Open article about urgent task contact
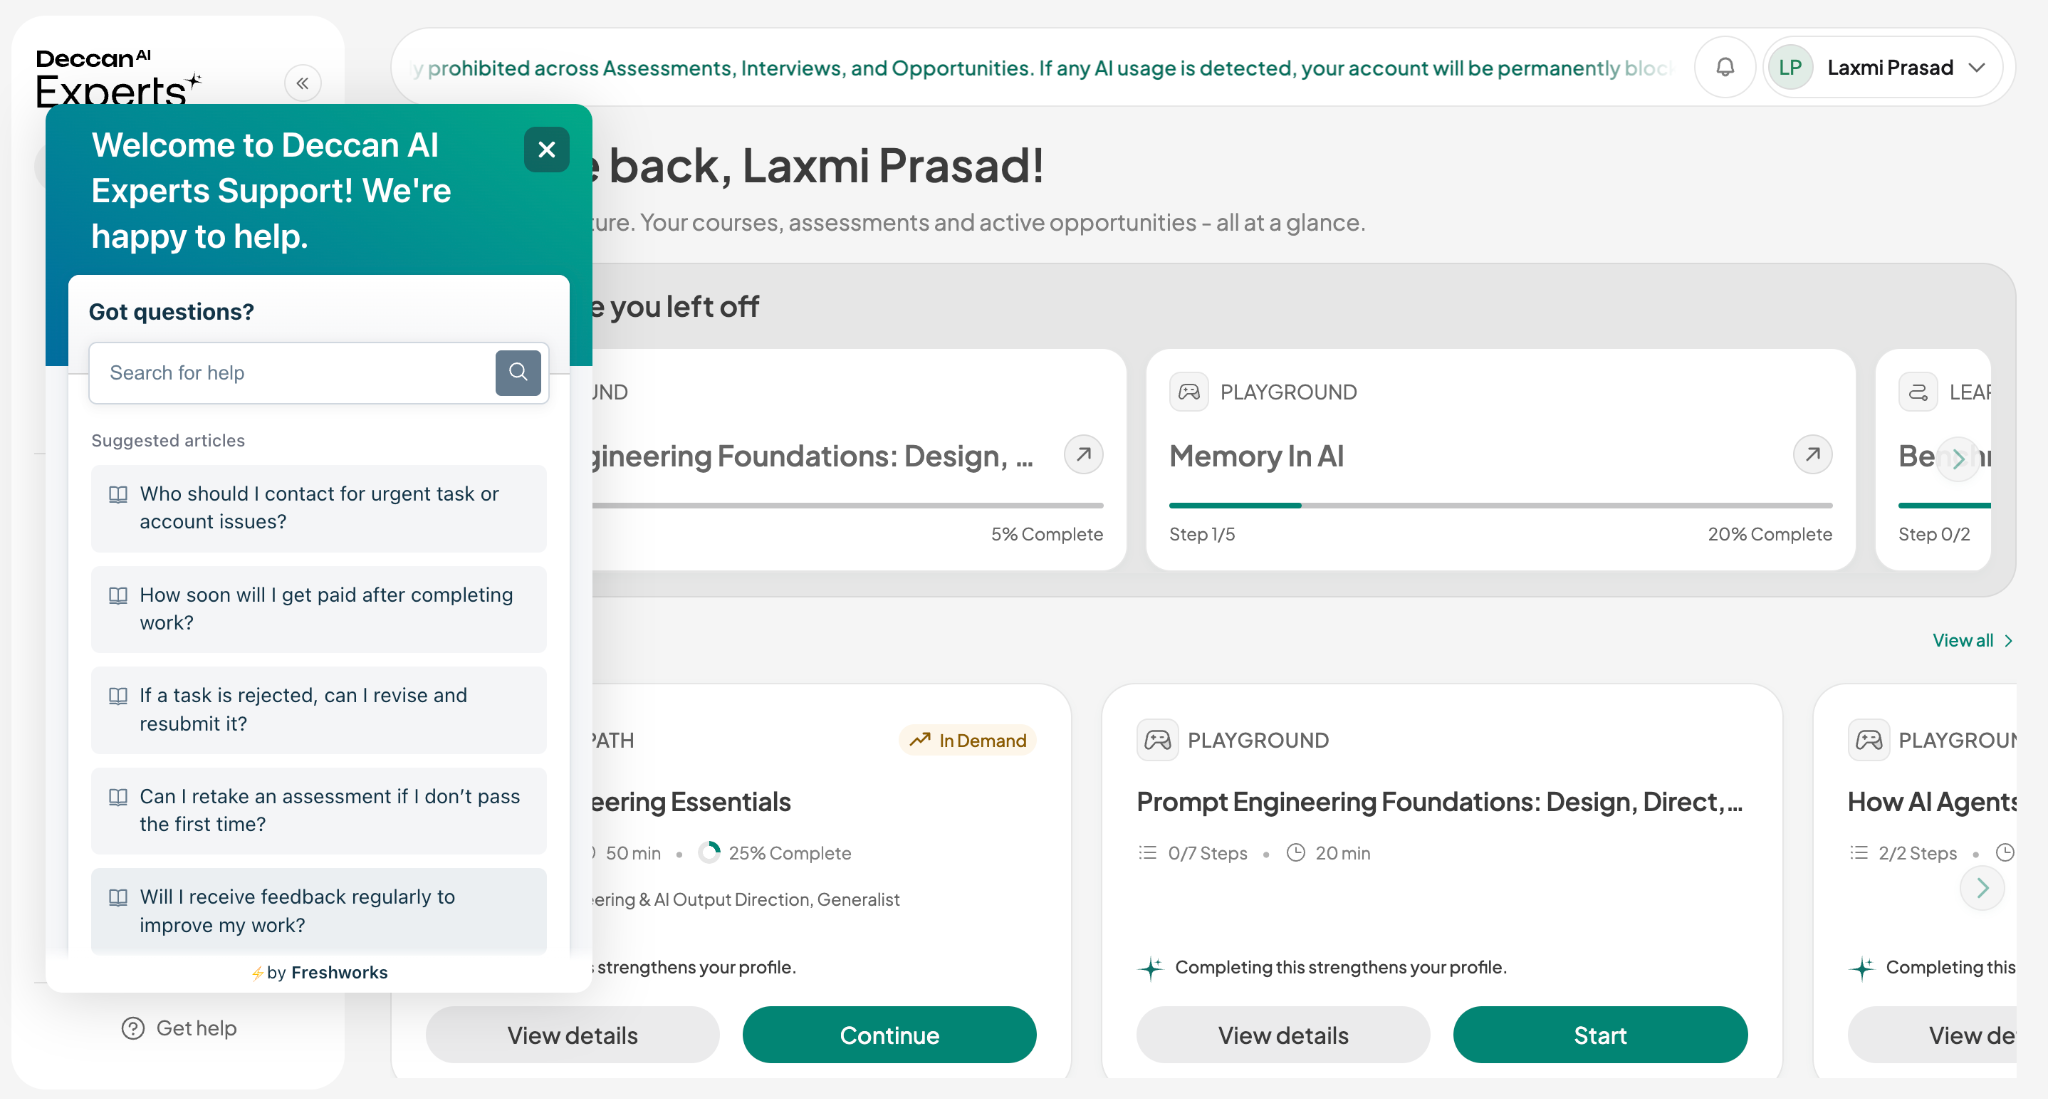 point(319,508)
